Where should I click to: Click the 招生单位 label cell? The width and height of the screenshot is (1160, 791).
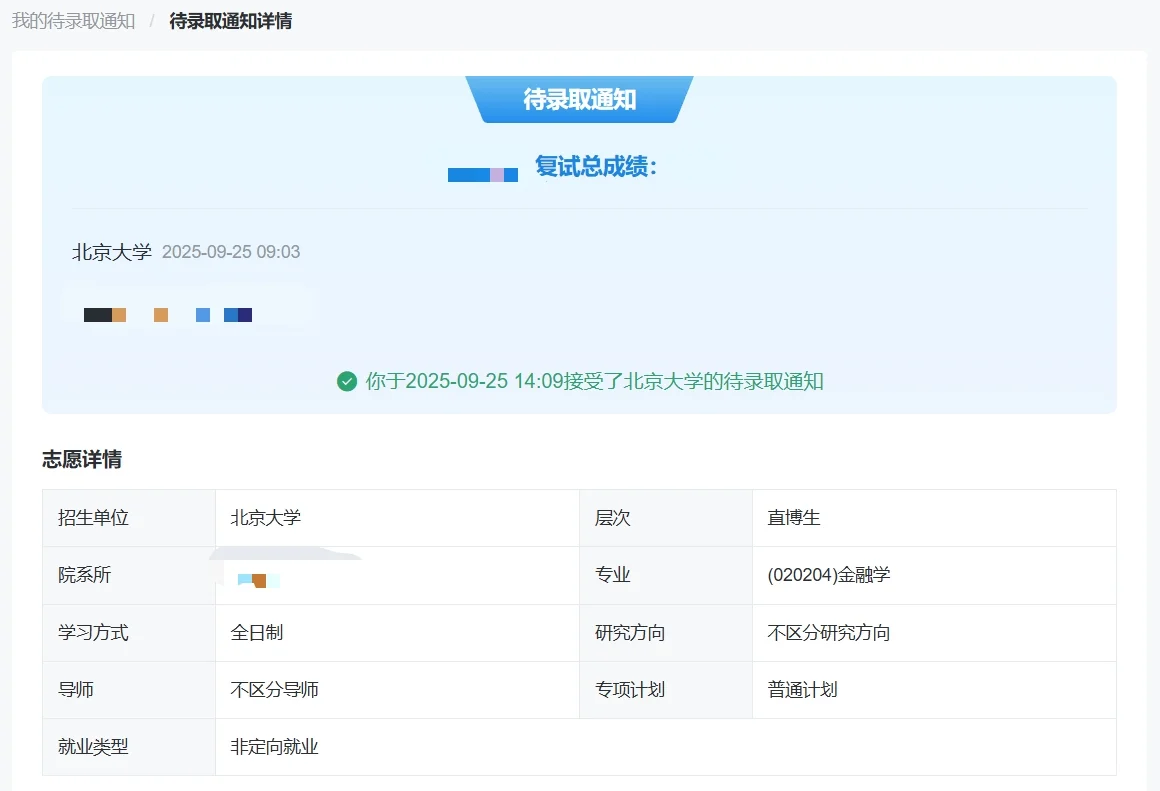coord(129,518)
